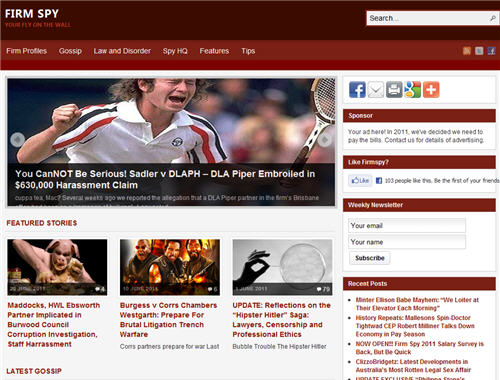The height and width of the screenshot is (380, 500).
Task: Click the Subscribe button
Action: coord(370,258)
